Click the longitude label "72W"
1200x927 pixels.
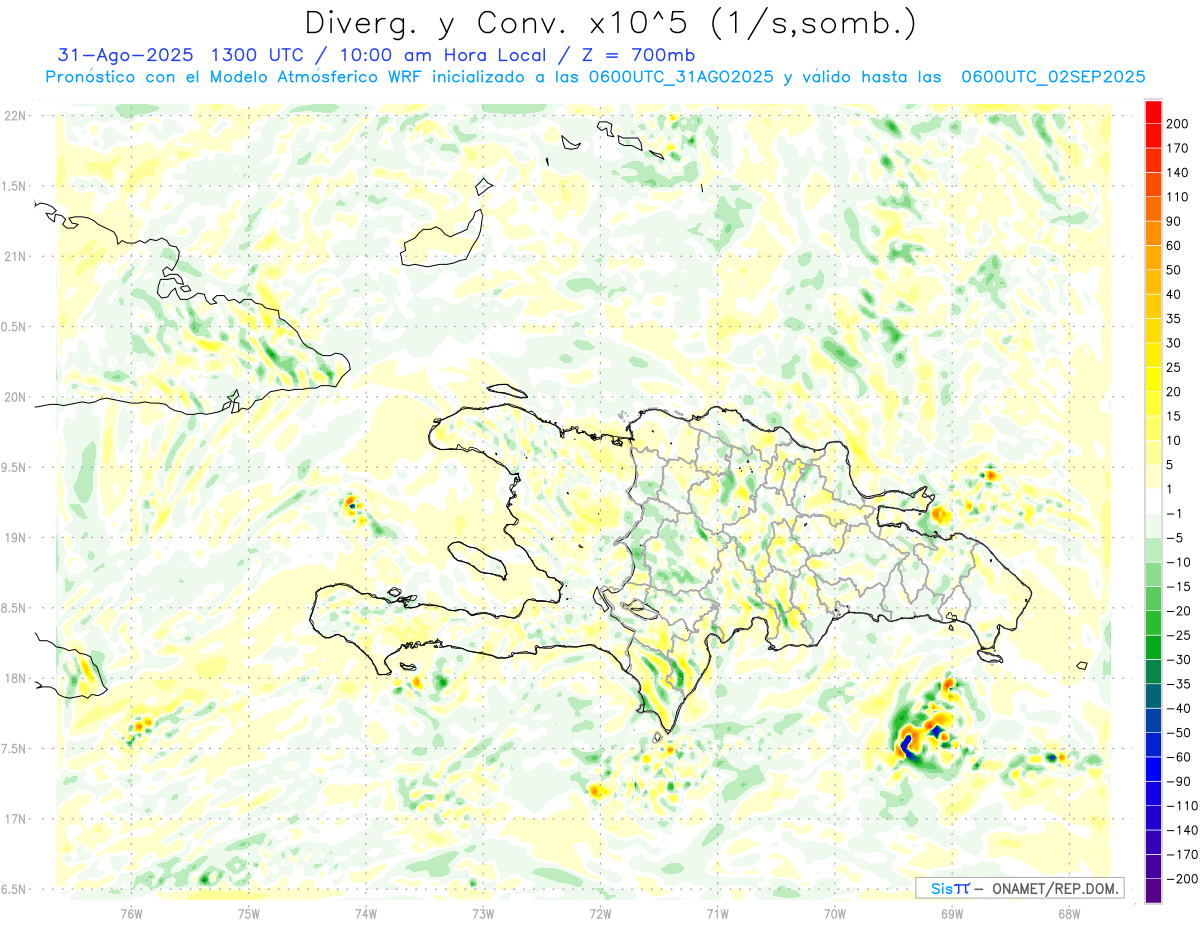coord(600,912)
